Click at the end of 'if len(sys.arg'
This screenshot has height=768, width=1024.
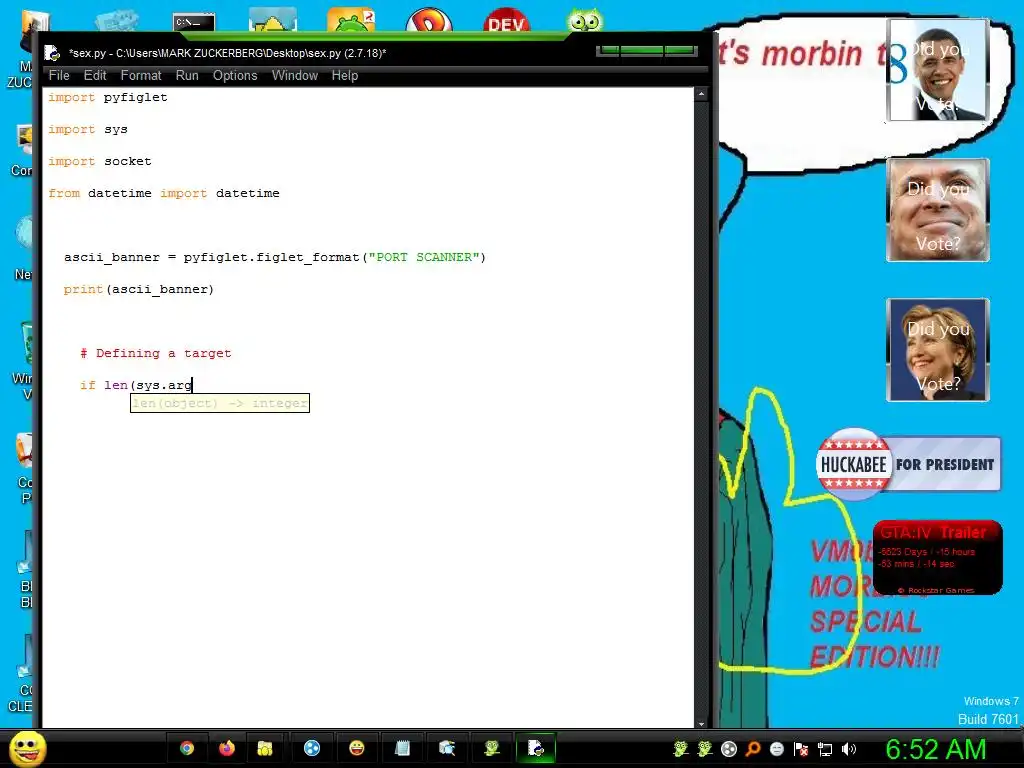point(192,385)
